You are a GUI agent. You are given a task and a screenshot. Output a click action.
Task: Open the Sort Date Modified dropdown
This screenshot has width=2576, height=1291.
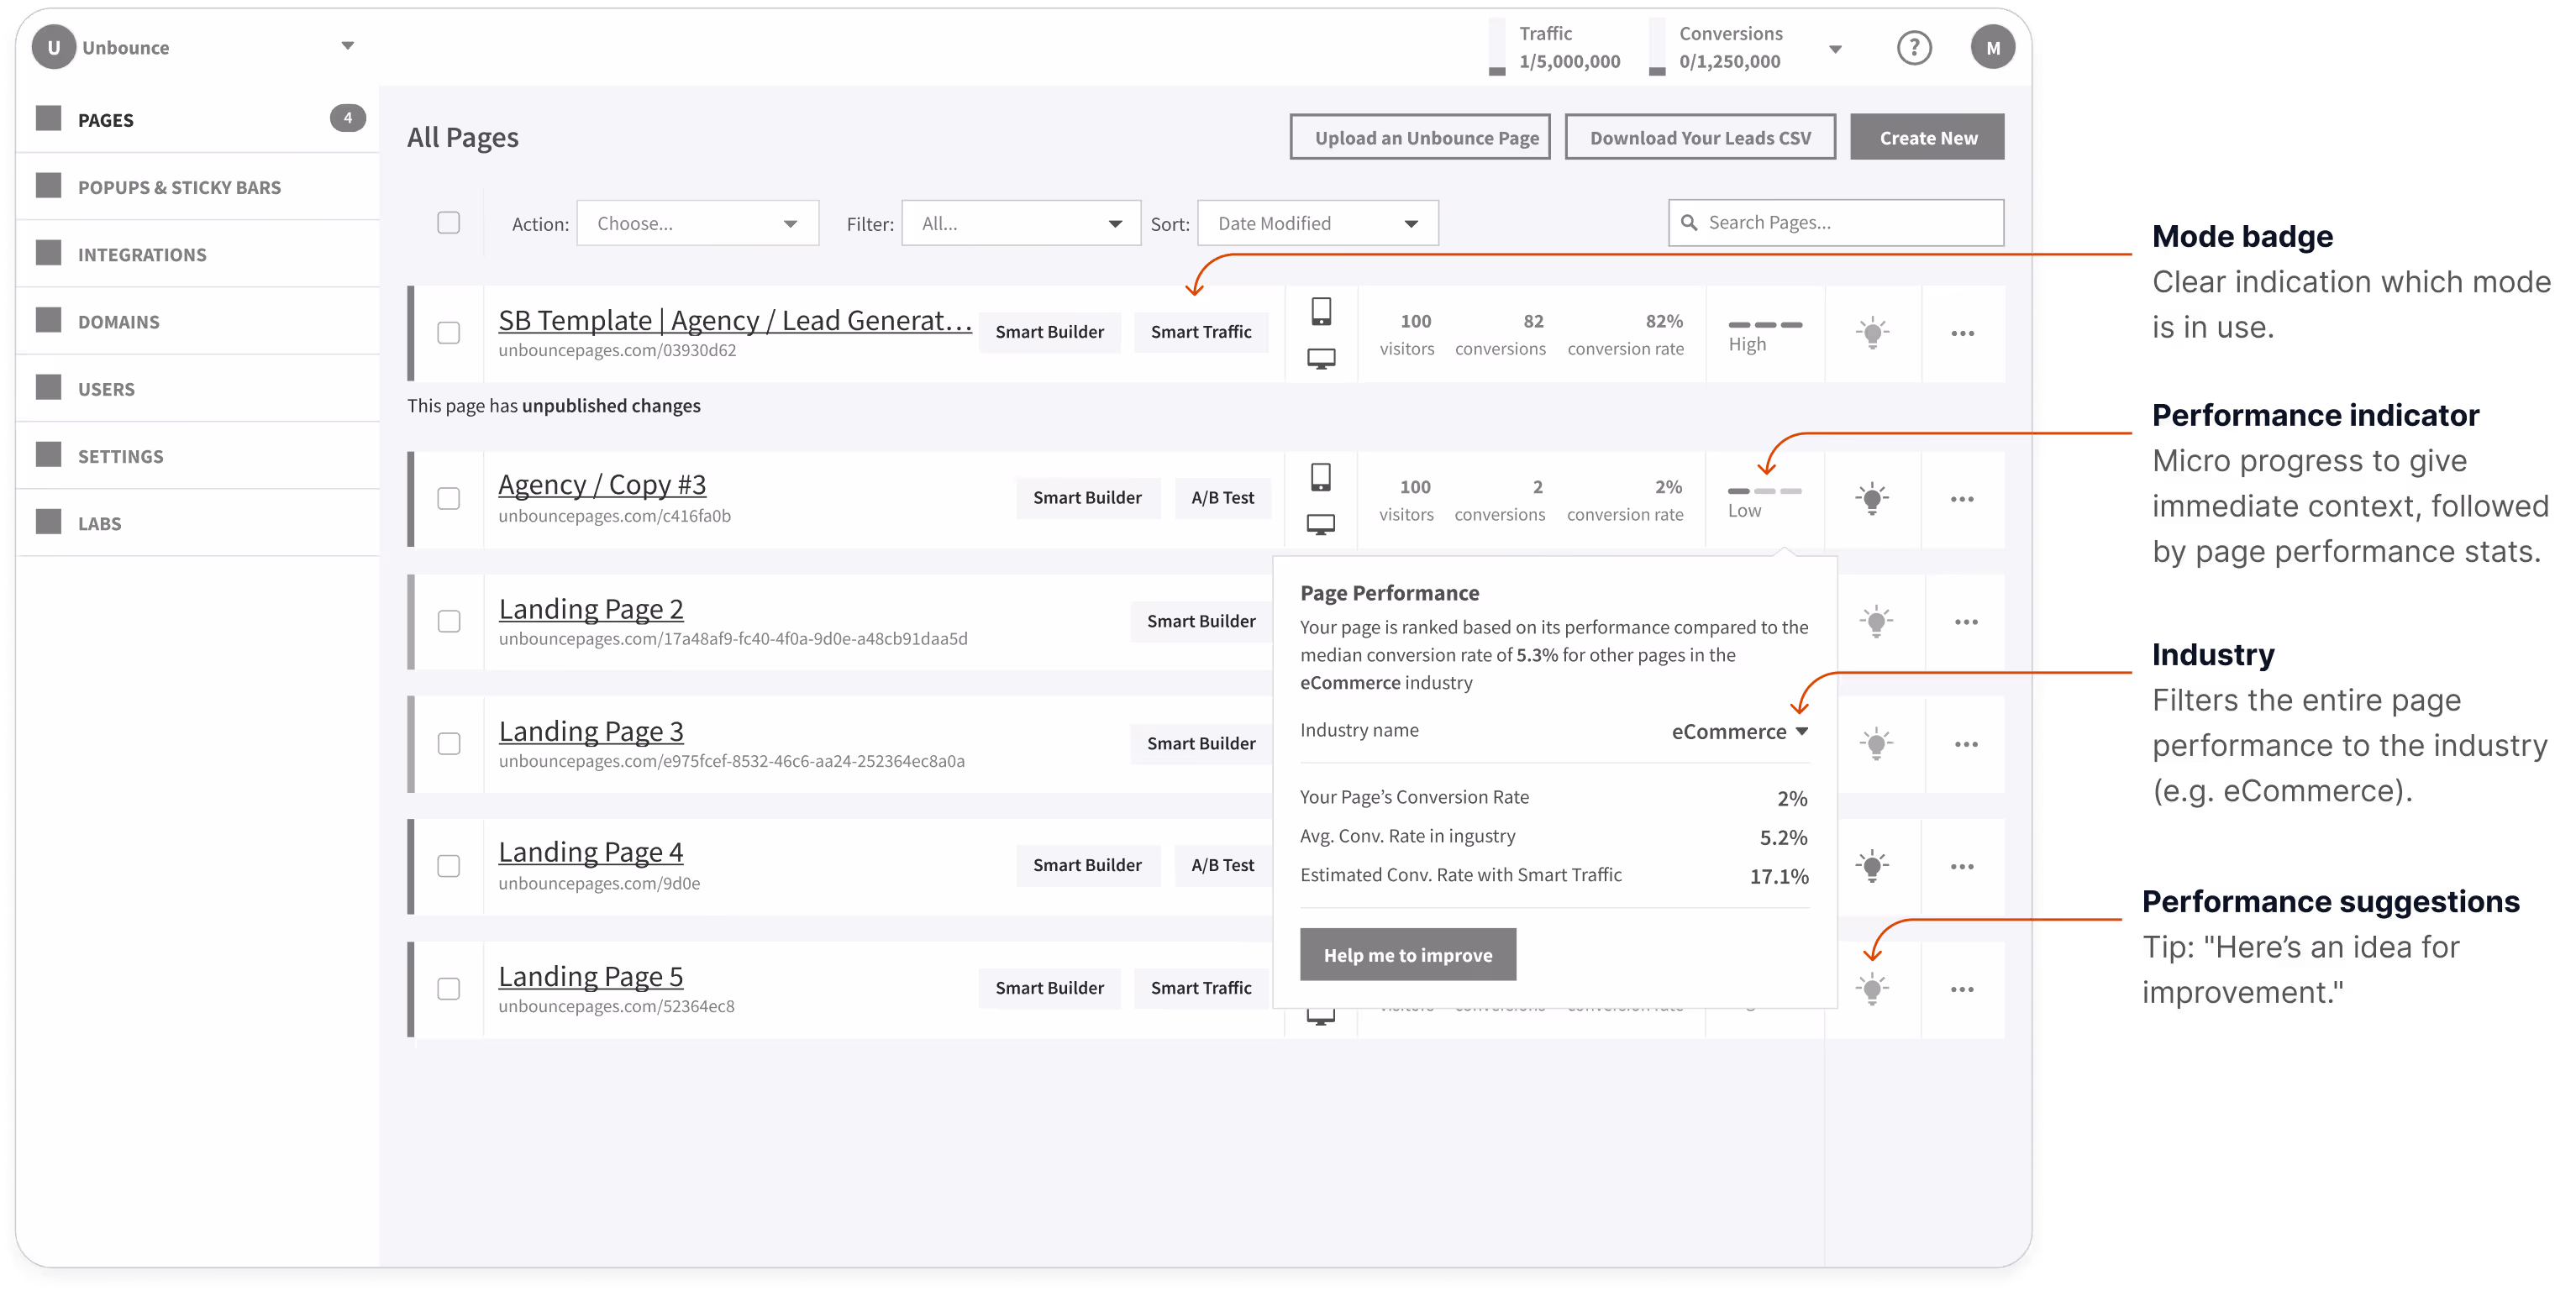coord(1318,223)
